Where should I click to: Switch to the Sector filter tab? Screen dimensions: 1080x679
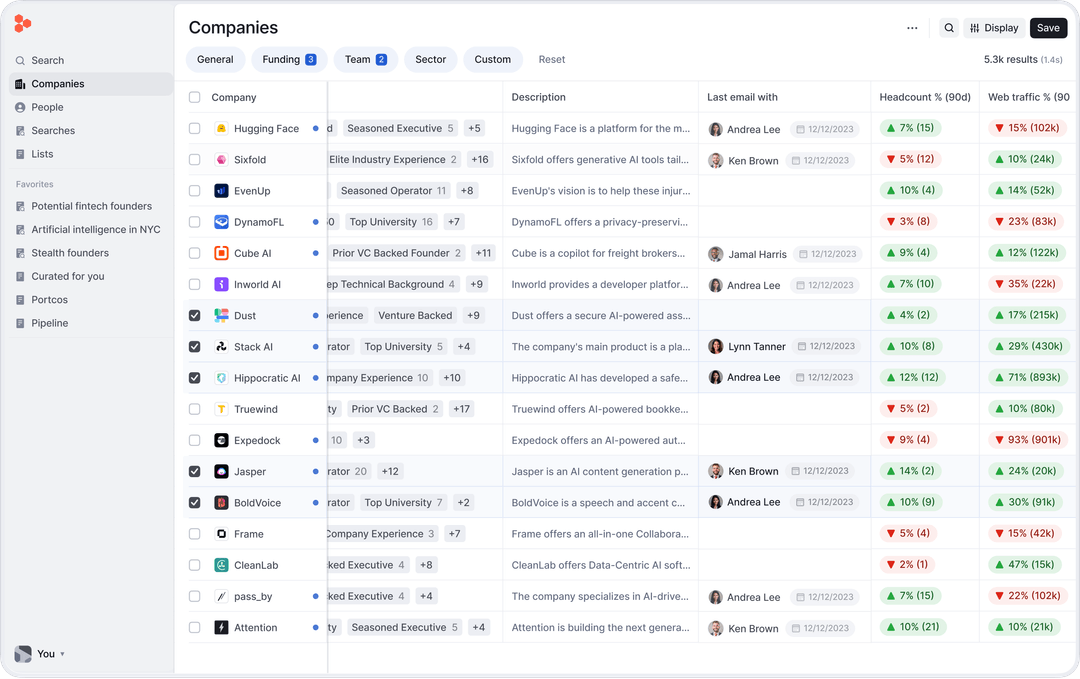pos(430,59)
